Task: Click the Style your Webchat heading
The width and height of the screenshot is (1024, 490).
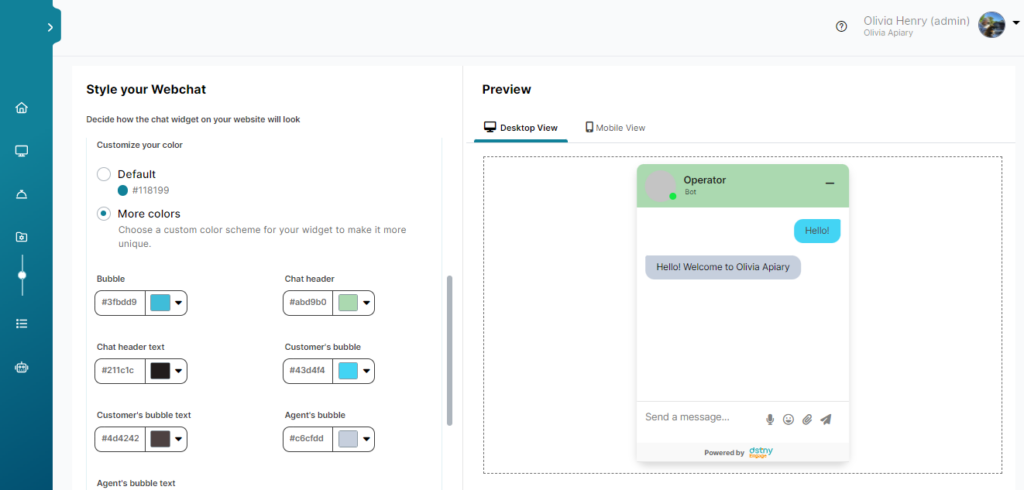Action: [146, 90]
